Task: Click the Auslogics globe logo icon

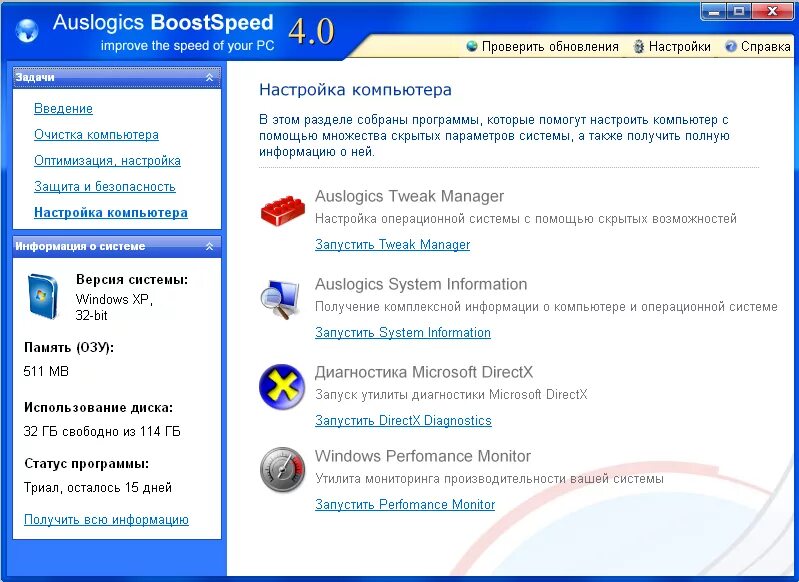Action: coord(26,30)
